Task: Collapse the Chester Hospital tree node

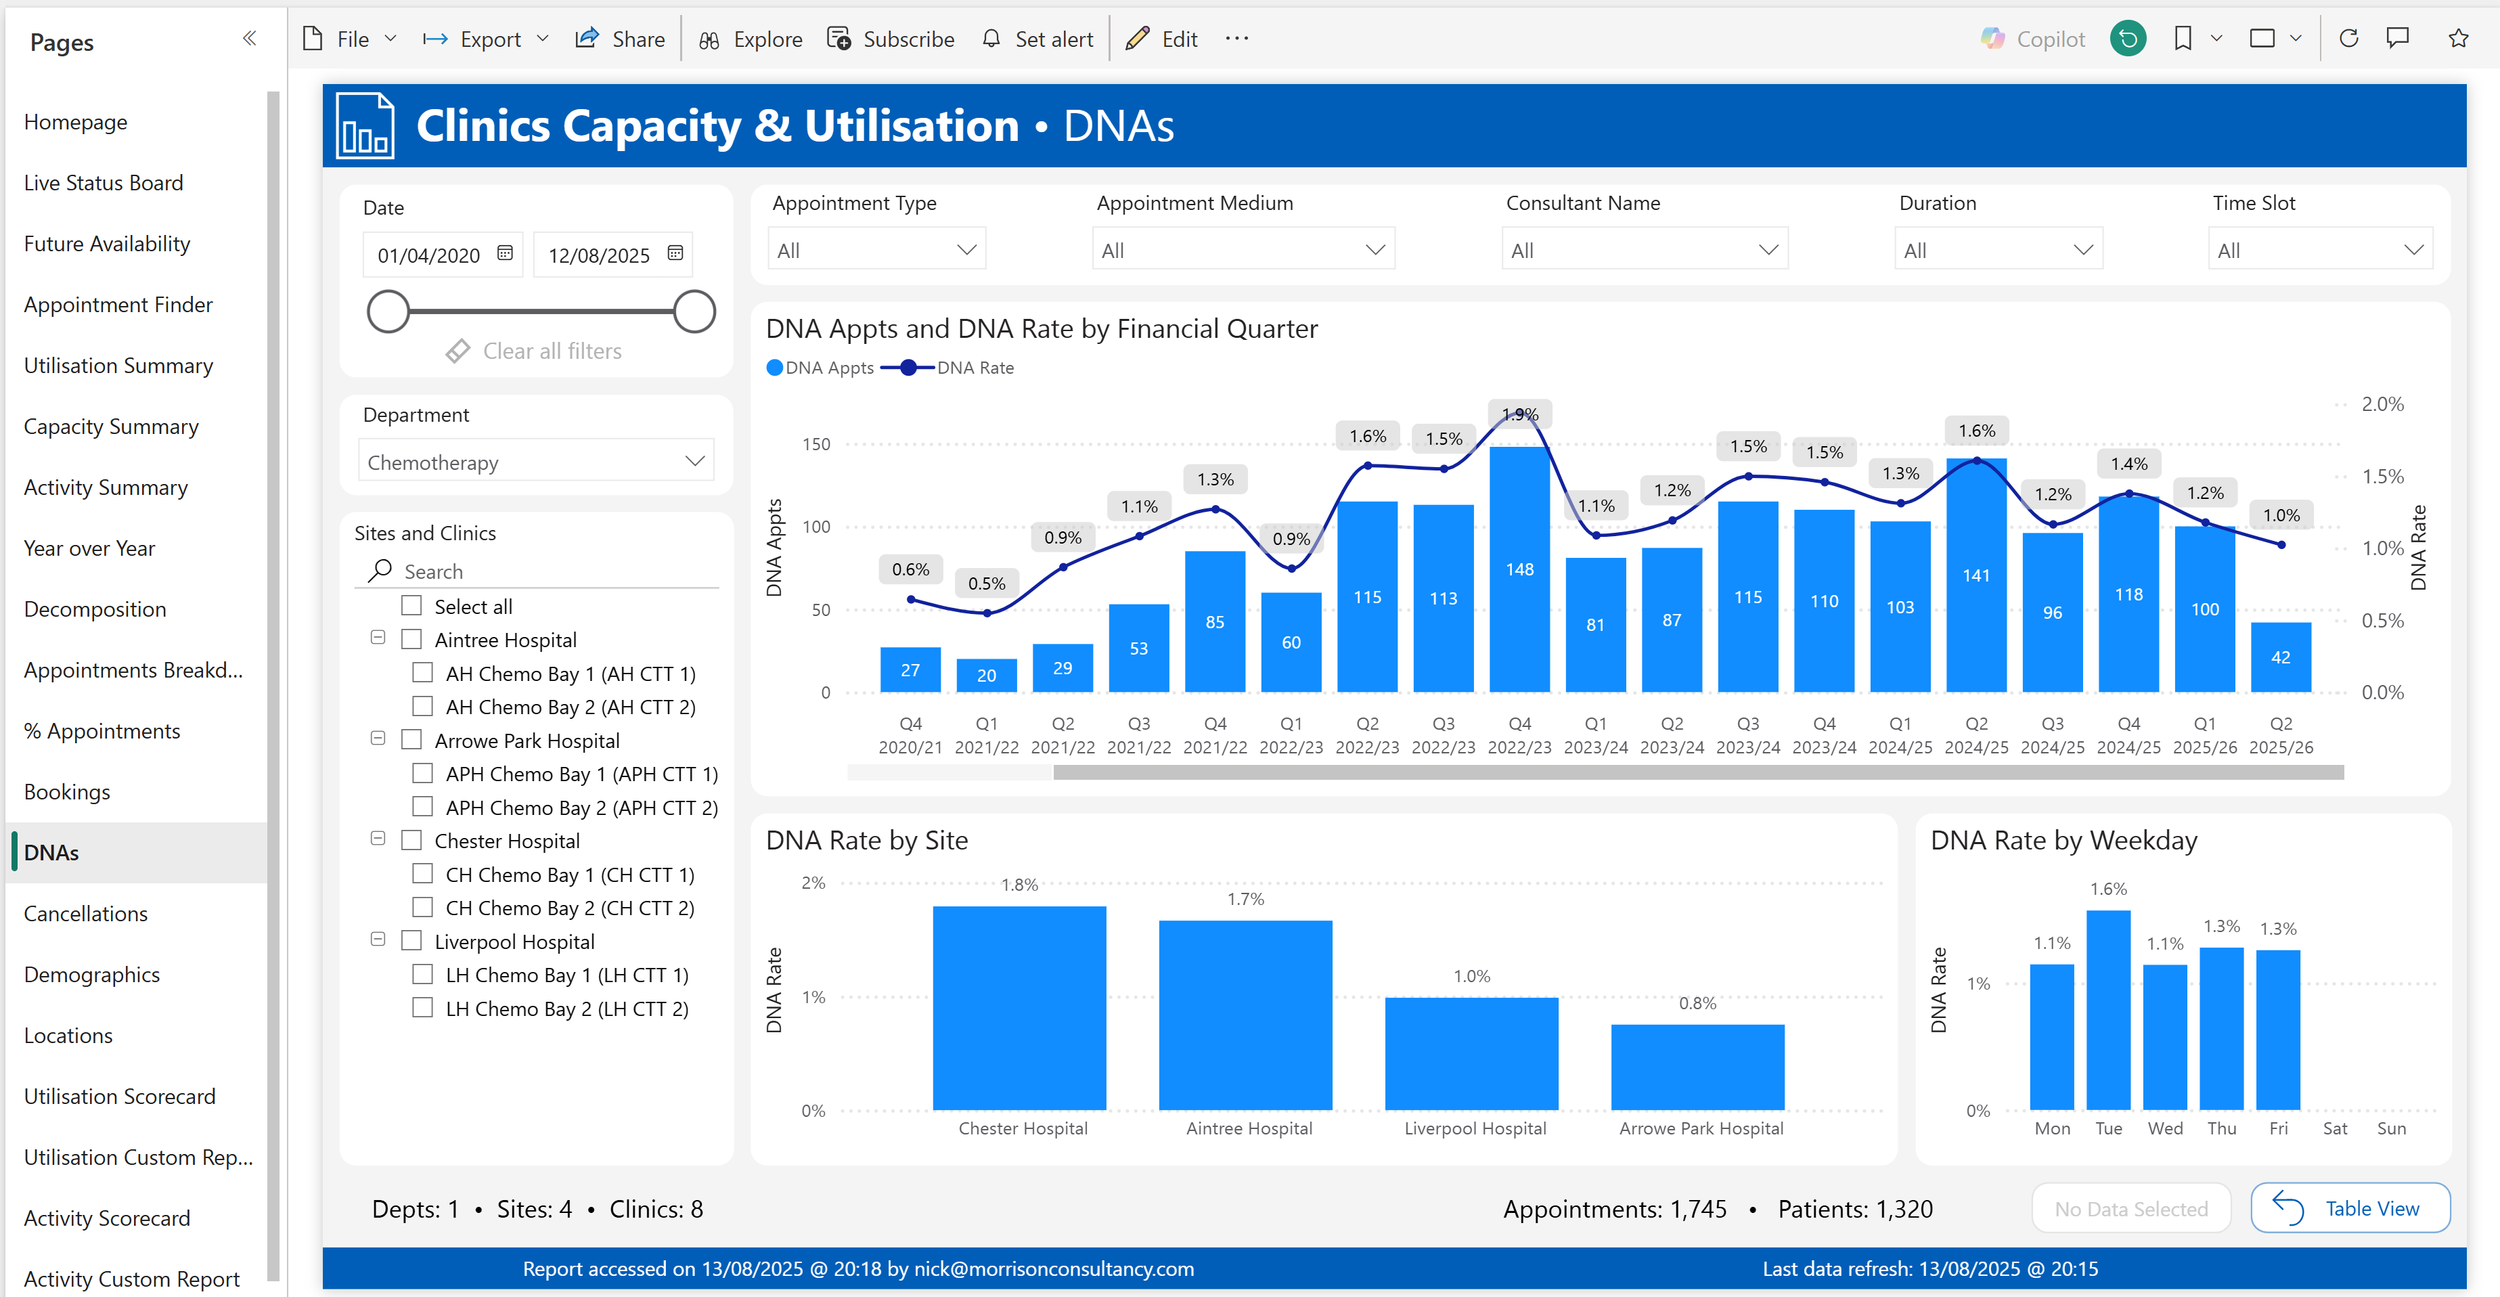Action: 378,839
